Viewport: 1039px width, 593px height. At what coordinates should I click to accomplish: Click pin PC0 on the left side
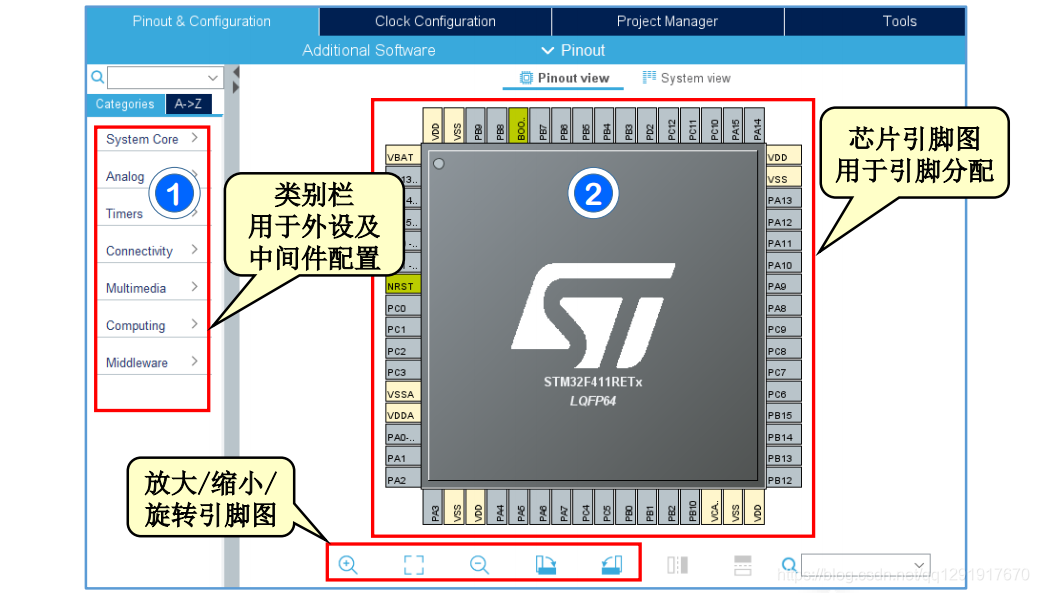click(403, 308)
